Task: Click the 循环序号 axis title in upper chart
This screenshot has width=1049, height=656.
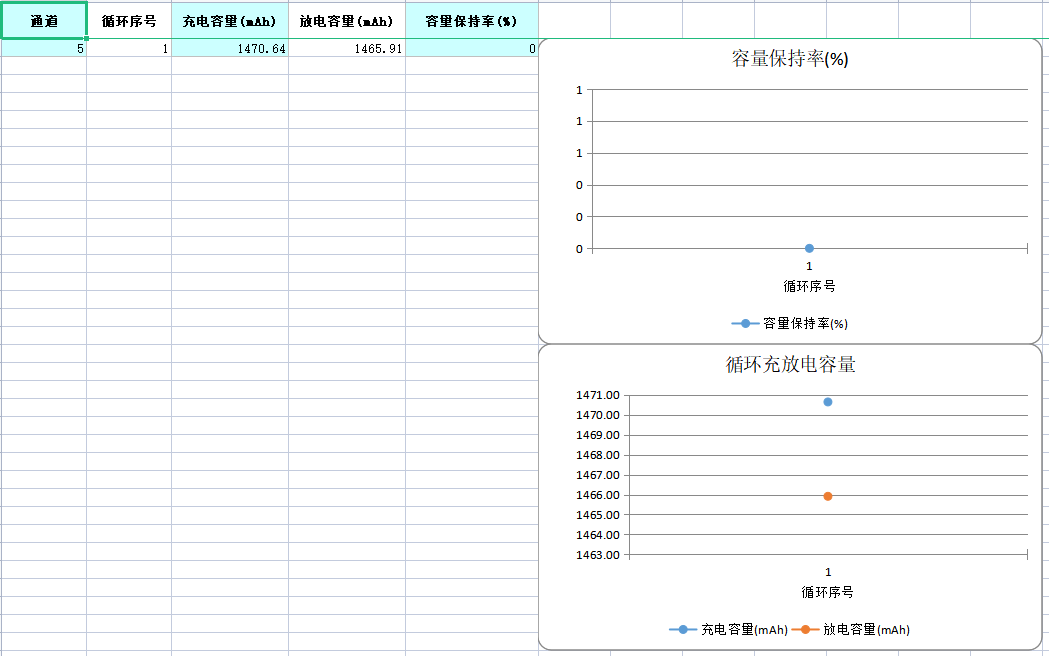Action: (x=809, y=286)
